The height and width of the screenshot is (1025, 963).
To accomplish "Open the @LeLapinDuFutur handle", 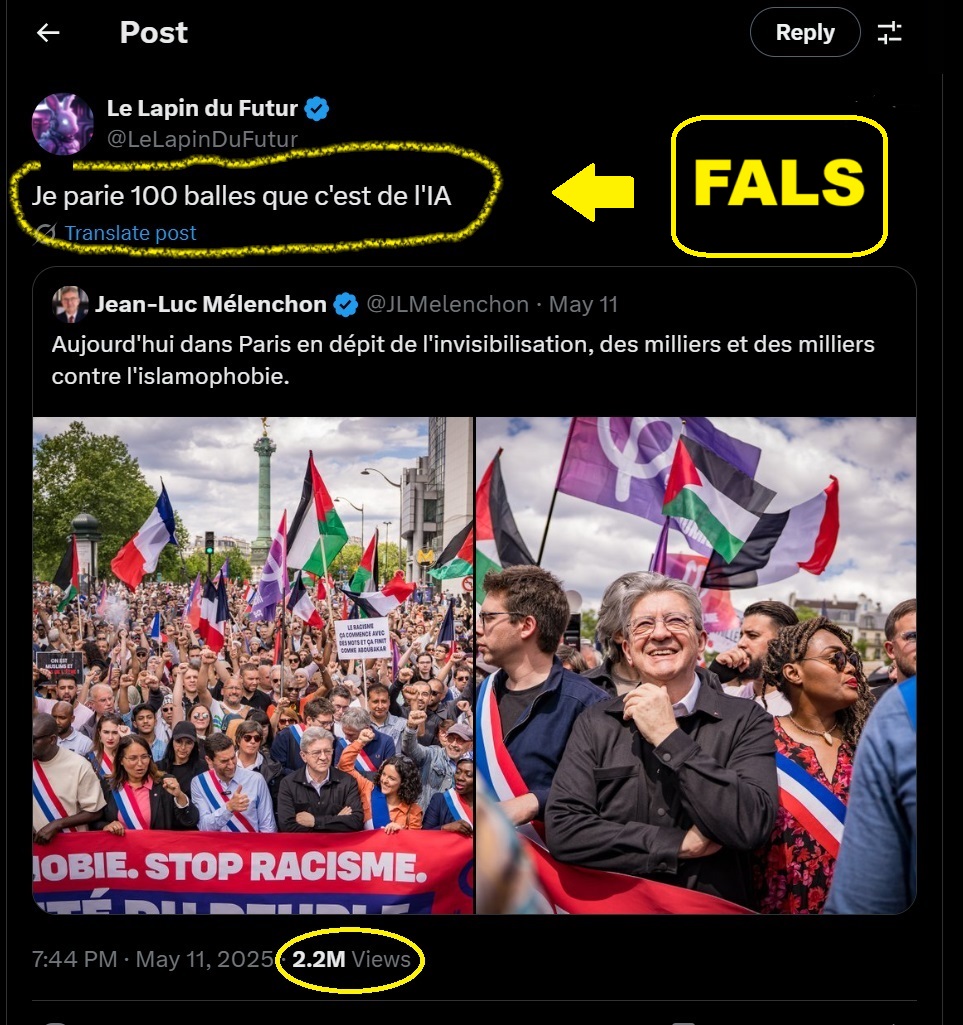I will click(202, 139).
